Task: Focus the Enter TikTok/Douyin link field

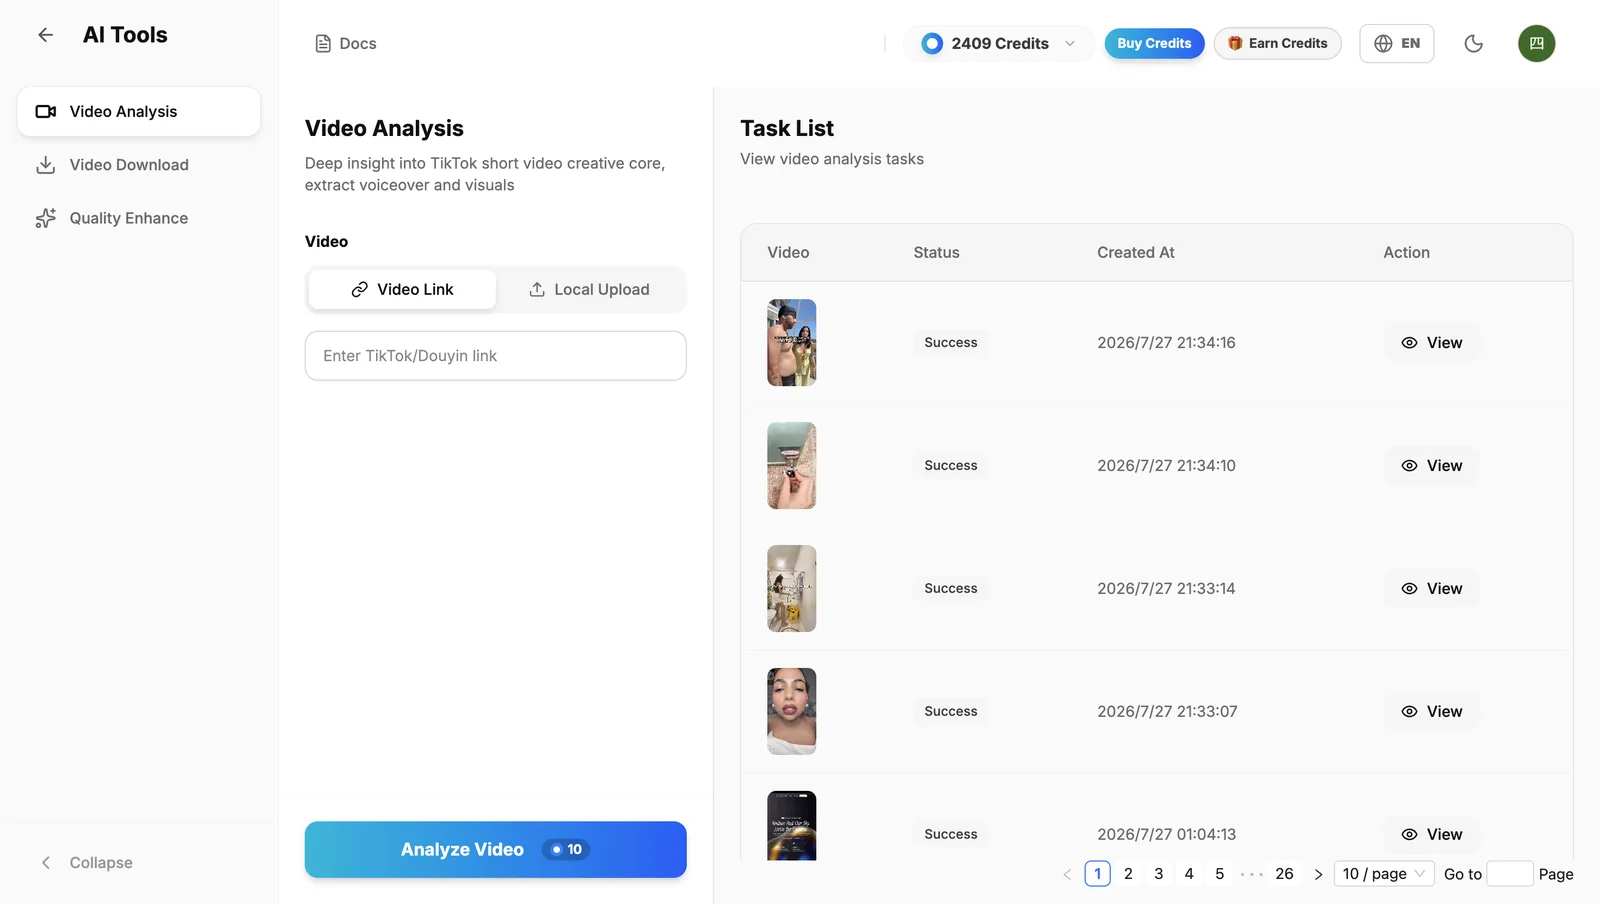Action: [x=495, y=356]
